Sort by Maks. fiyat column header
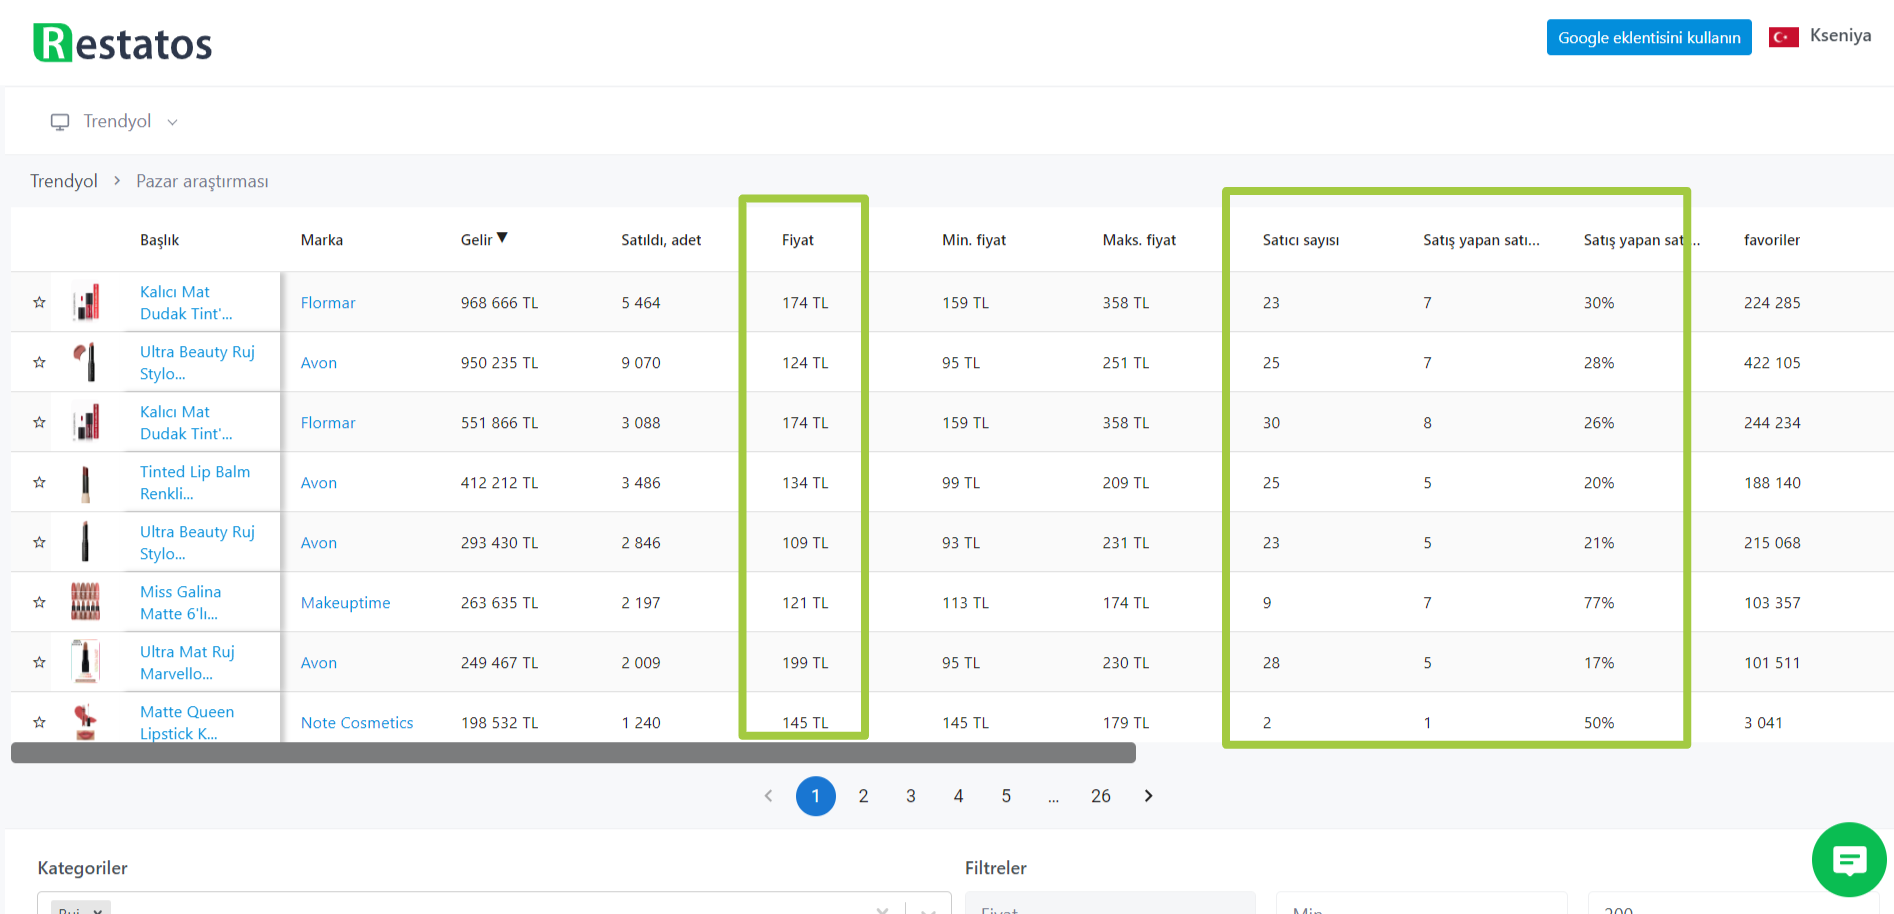The height and width of the screenshot is (914, 1894). click(x=1139, y=240)
